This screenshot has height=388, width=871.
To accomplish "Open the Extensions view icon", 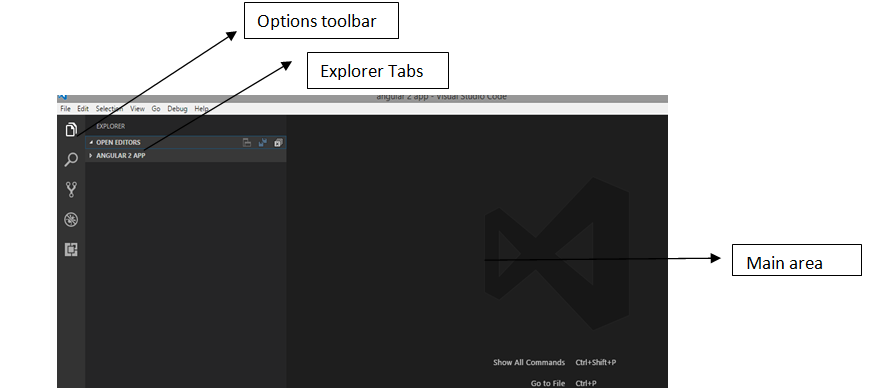I will (x=71, y=250).
